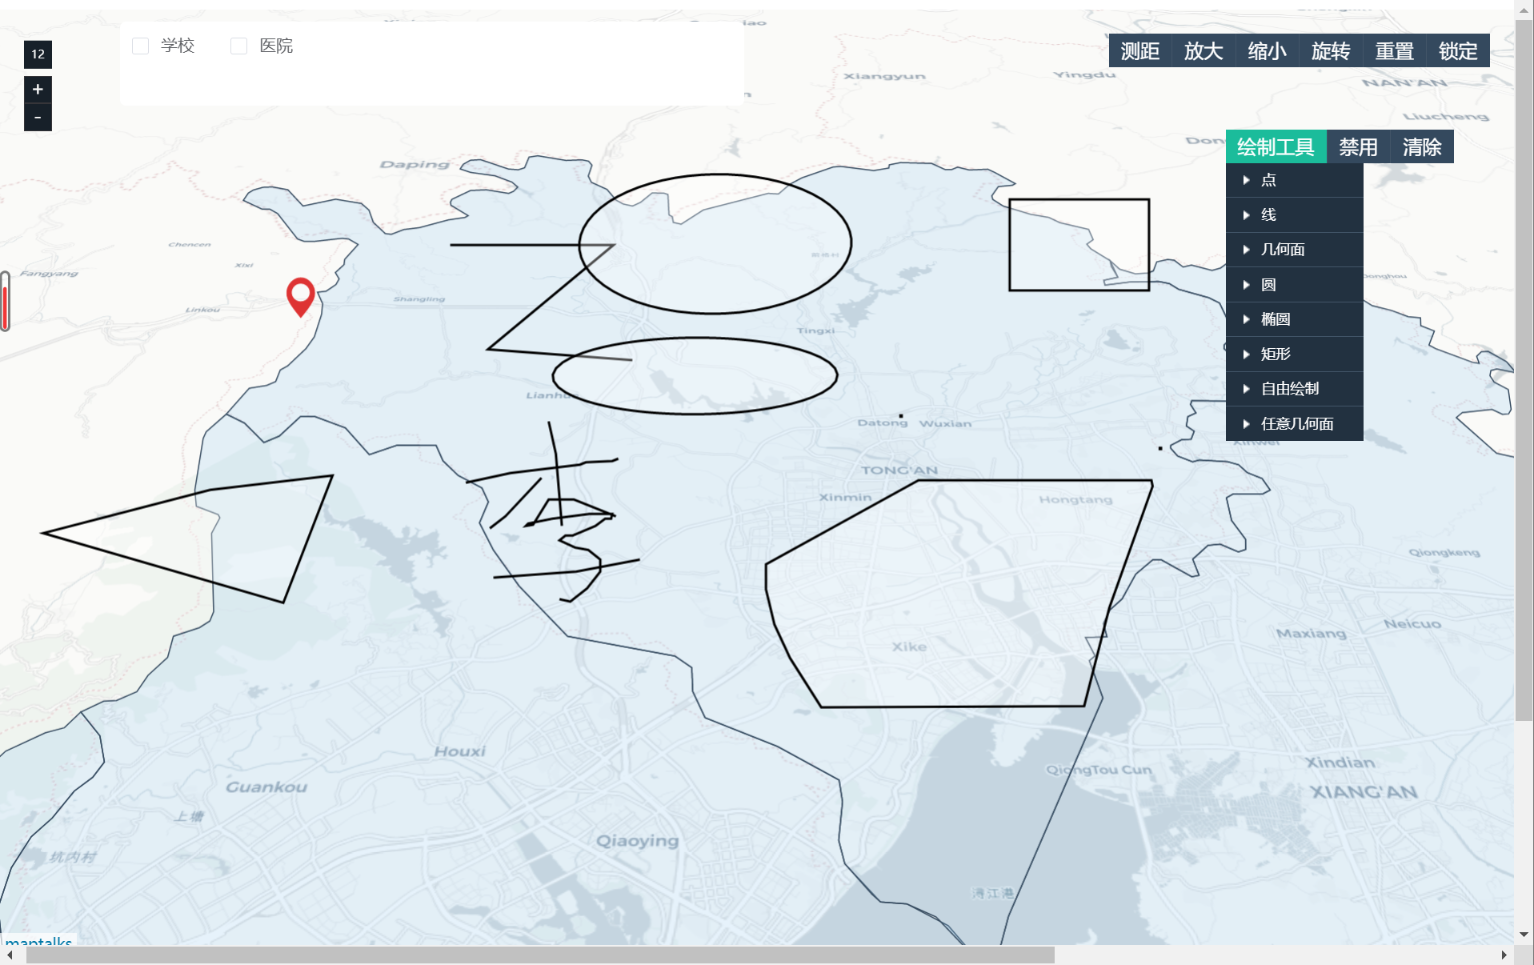
Task: Click the Houxi map label
Action: (460, 751)
